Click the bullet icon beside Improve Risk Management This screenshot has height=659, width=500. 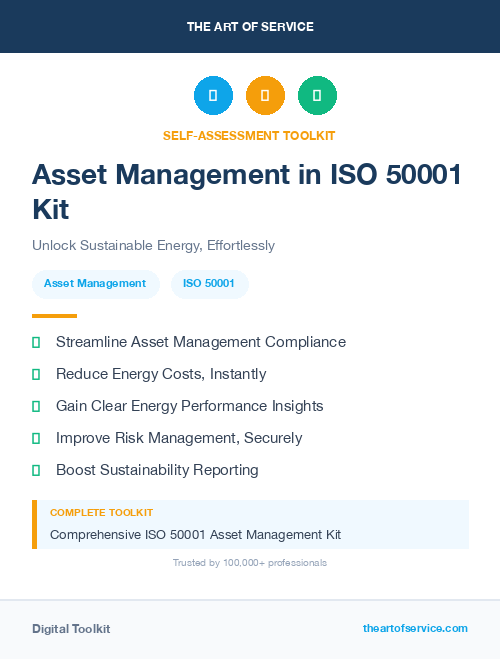coord(36,438)
